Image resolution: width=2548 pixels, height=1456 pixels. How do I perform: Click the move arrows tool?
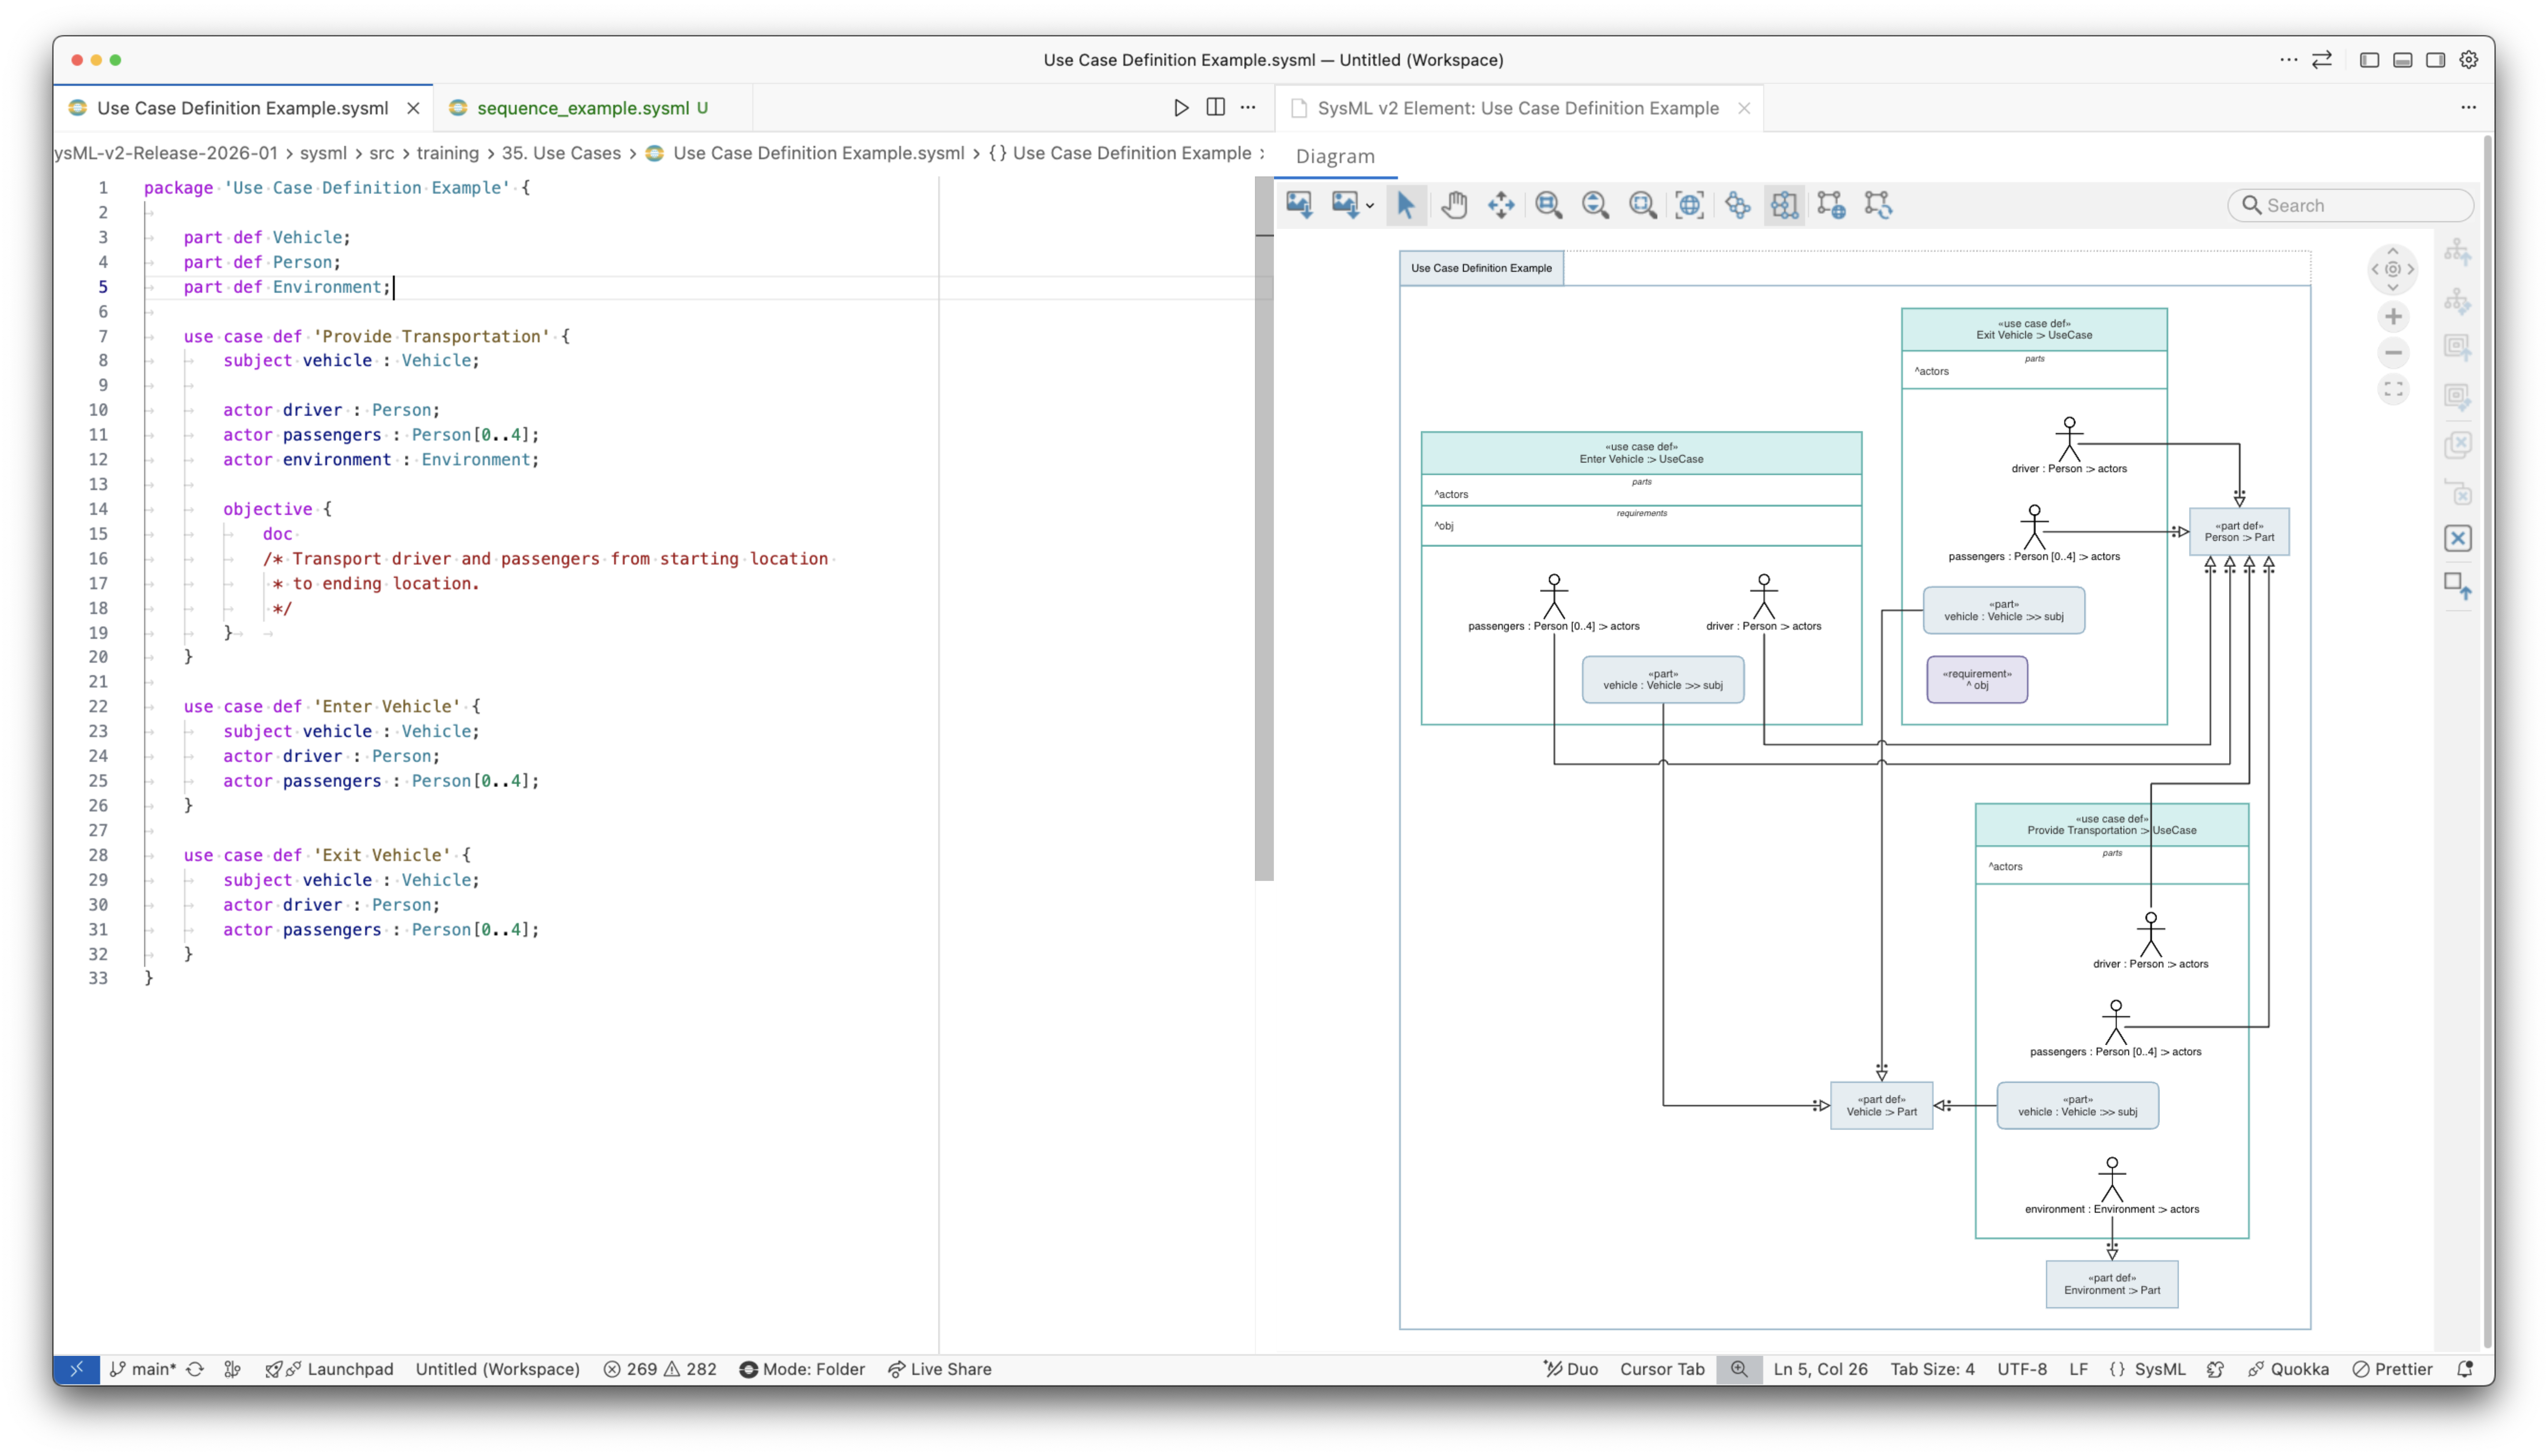(x=1501, y=205)
